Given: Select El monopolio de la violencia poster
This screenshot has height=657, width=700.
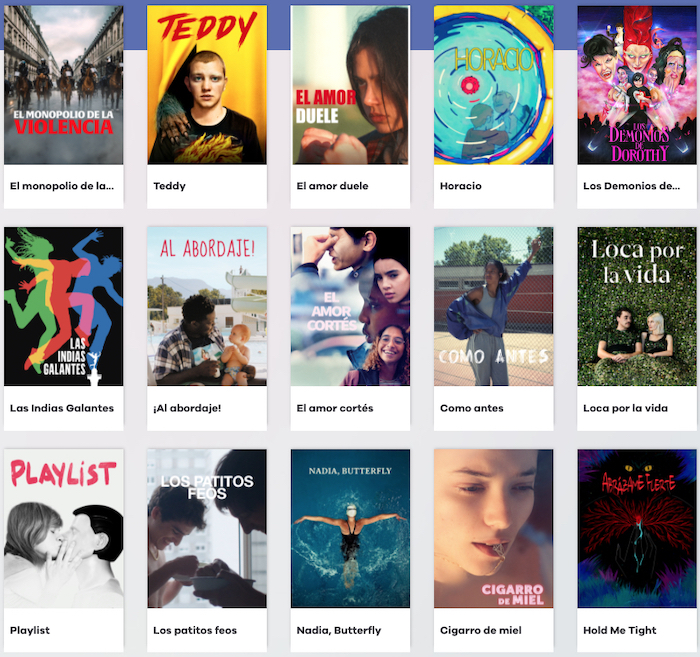Looking at the screenshot, I should pos(64,85).
